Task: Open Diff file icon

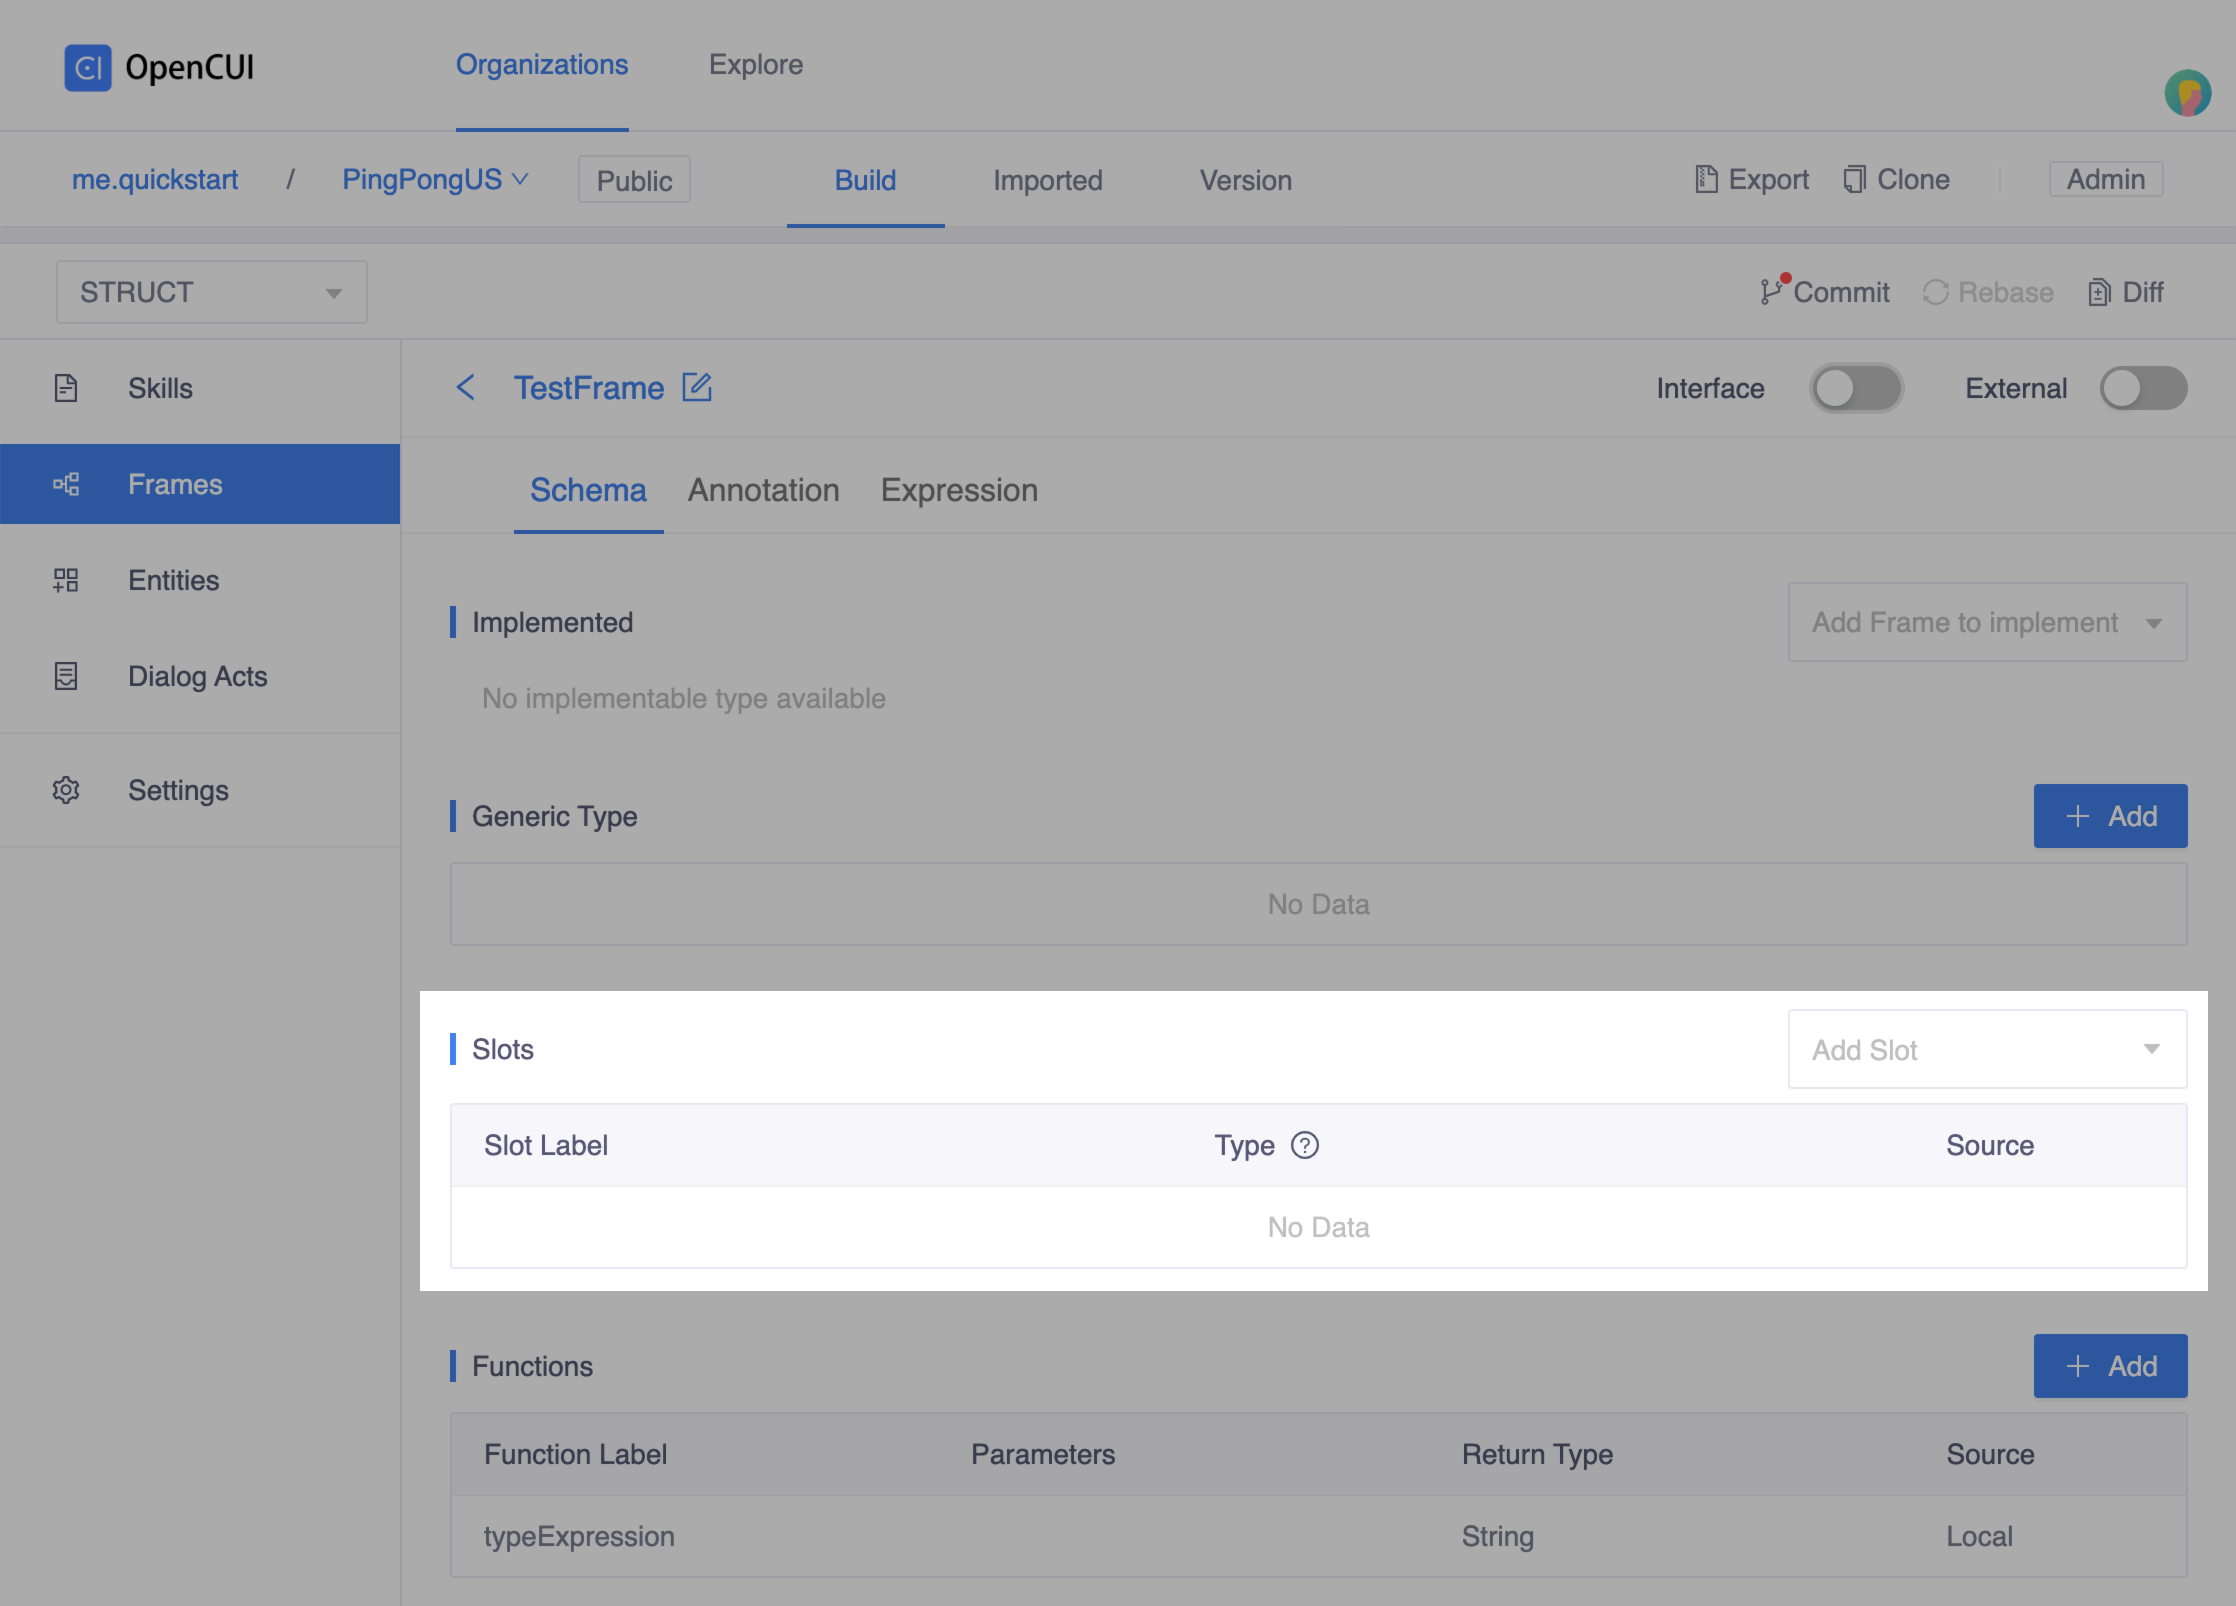Action: click(2099, 292)
